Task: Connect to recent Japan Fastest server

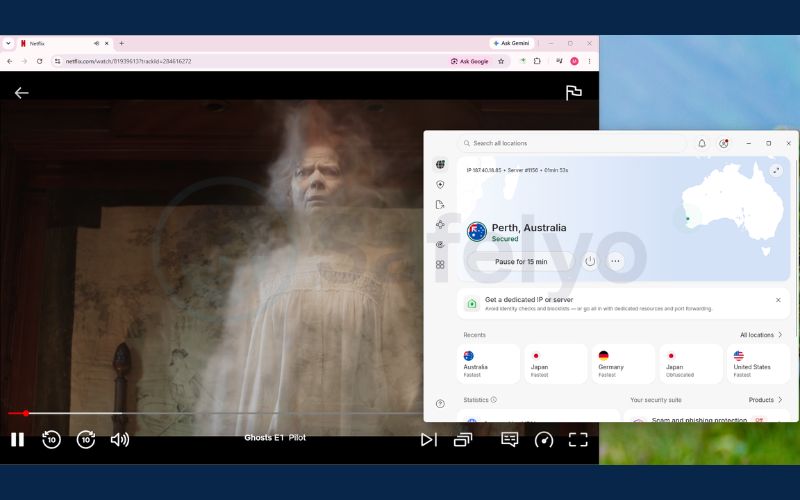Action: click(x=556, y=364)
